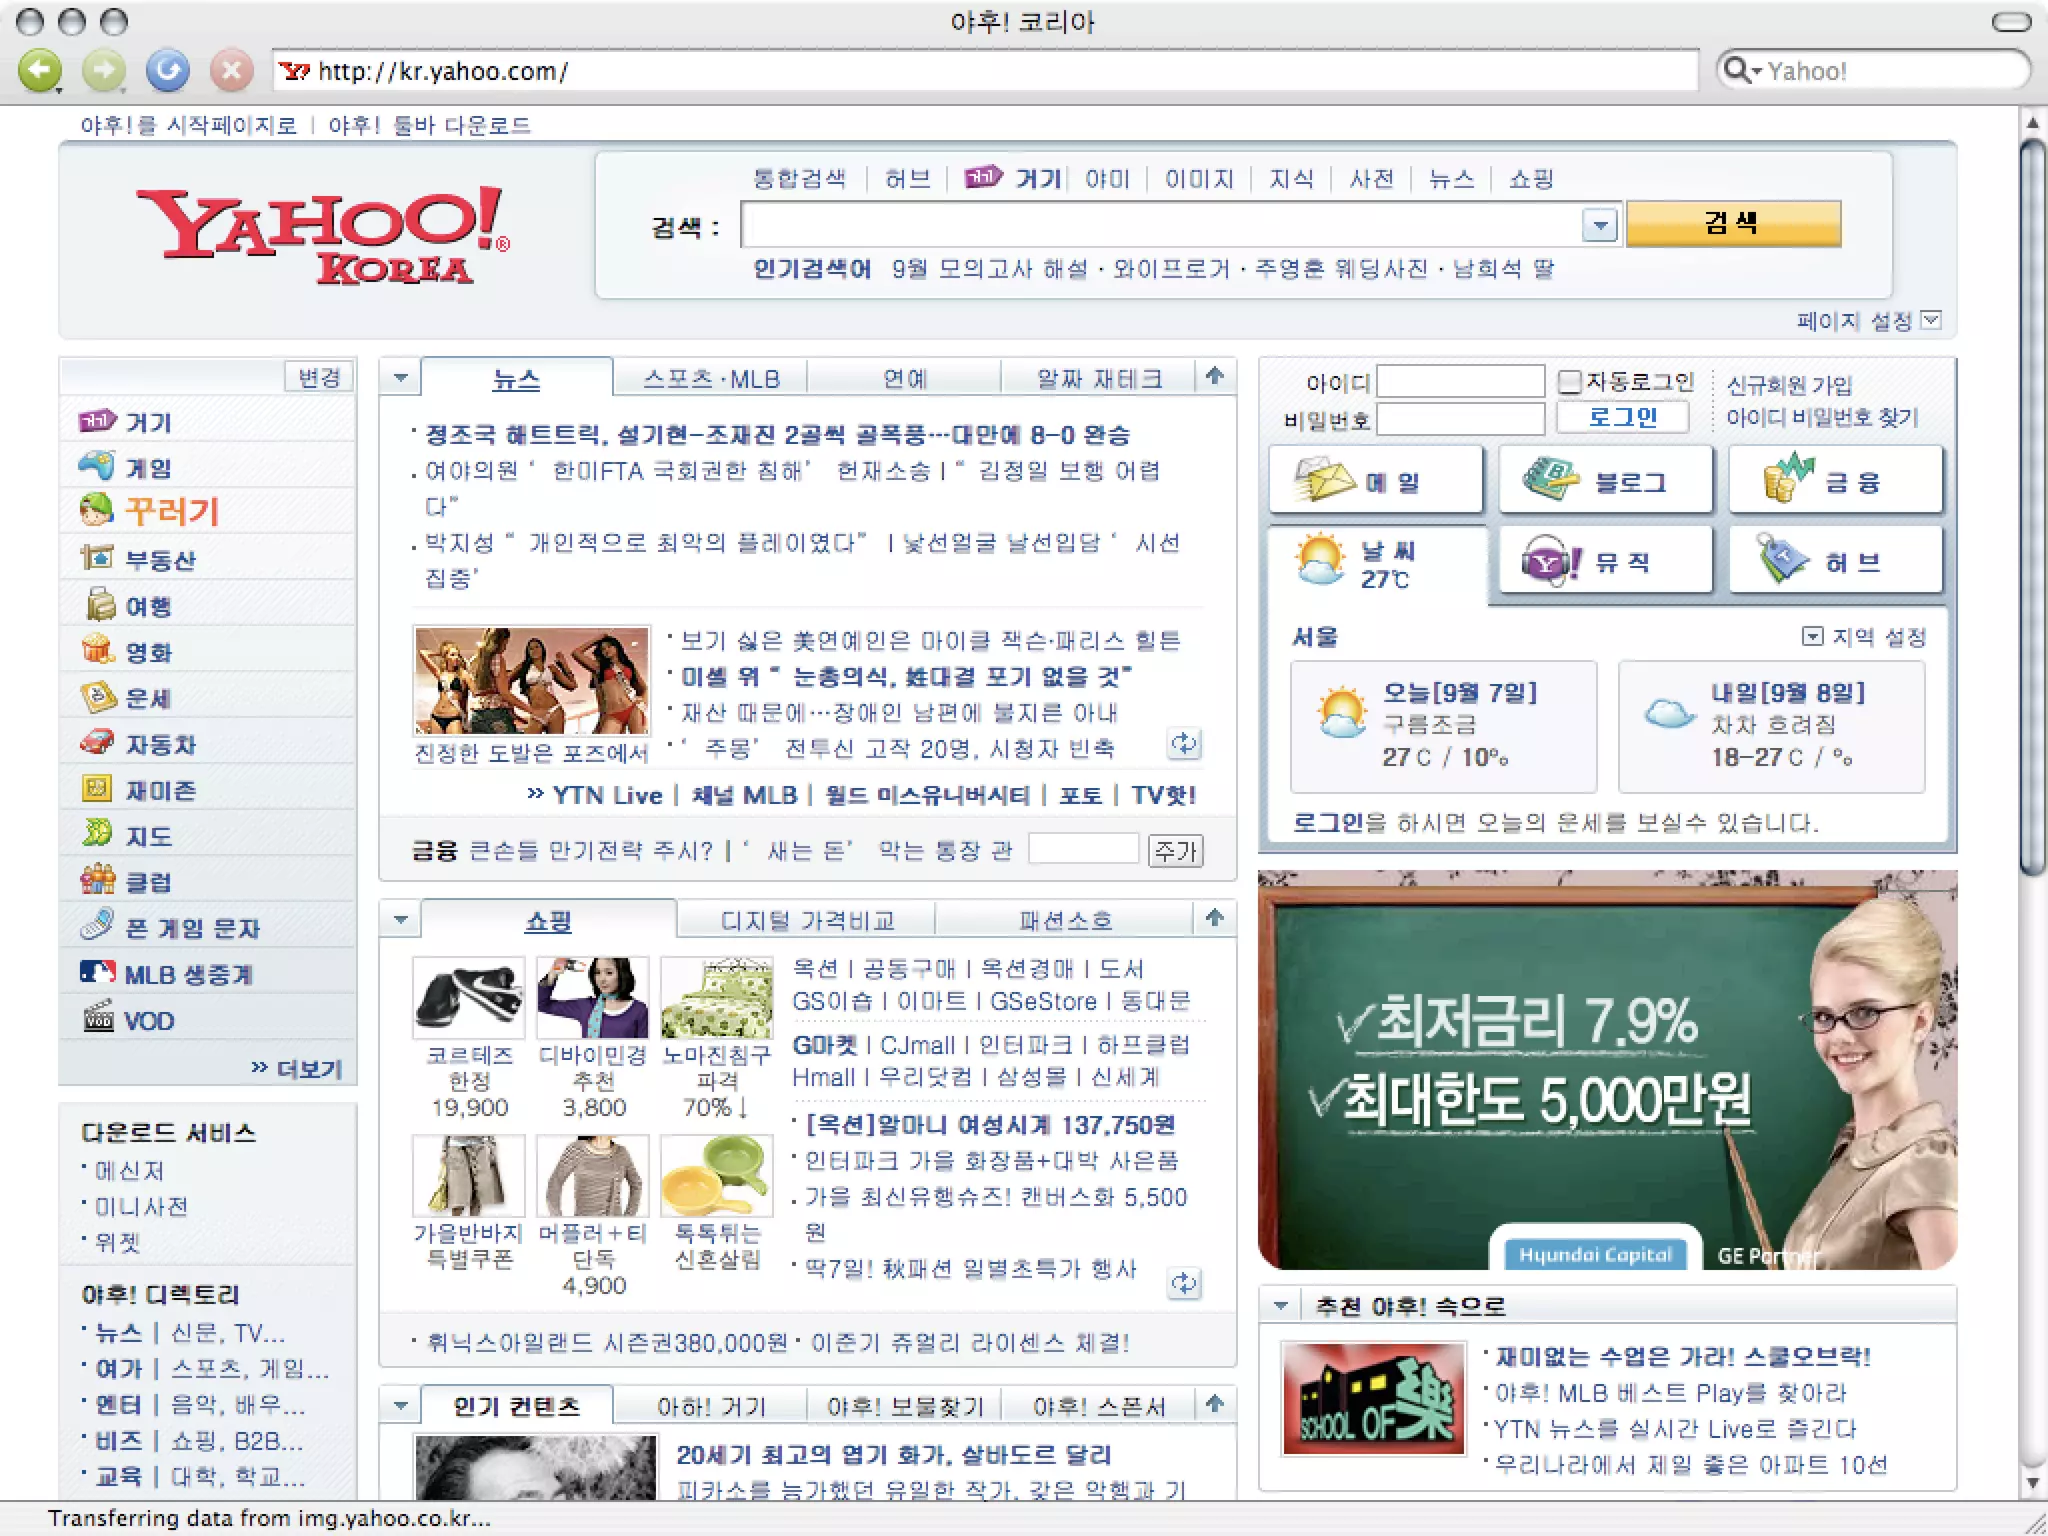Collapse the 쇼핑 section with its arrow
This screenshot has height=1536, width=2048.
401,919
